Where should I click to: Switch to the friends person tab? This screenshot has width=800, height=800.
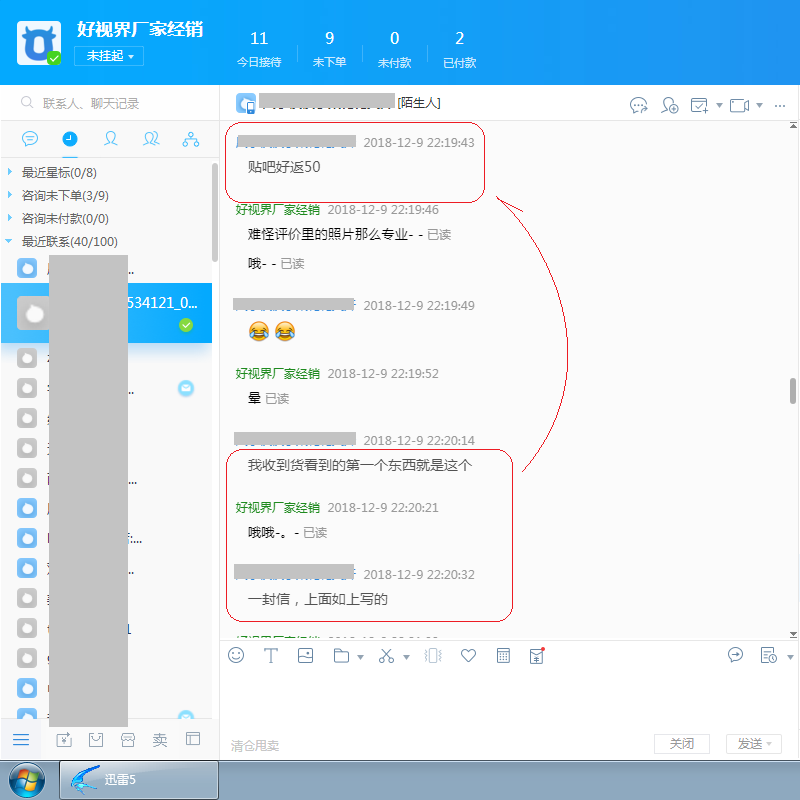click(x=111, y=138)
